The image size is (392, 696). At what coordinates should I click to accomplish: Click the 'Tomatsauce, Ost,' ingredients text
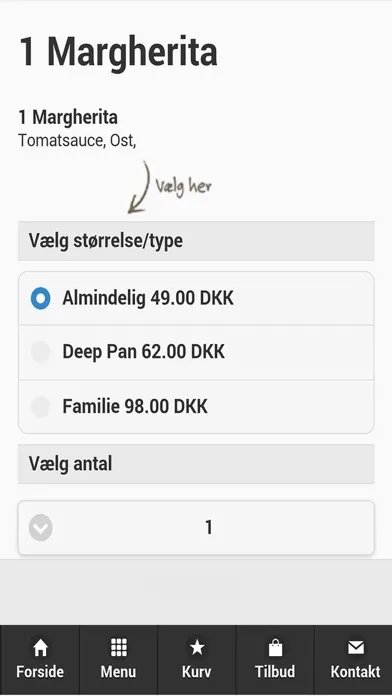[77, 140]
